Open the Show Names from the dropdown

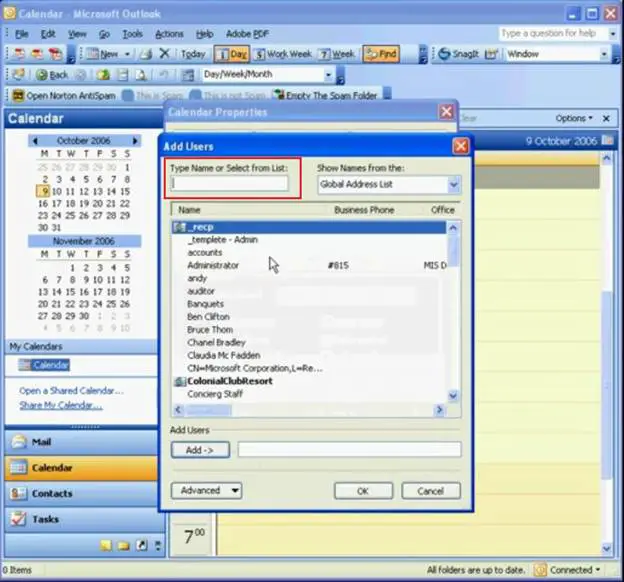point(454,185)
